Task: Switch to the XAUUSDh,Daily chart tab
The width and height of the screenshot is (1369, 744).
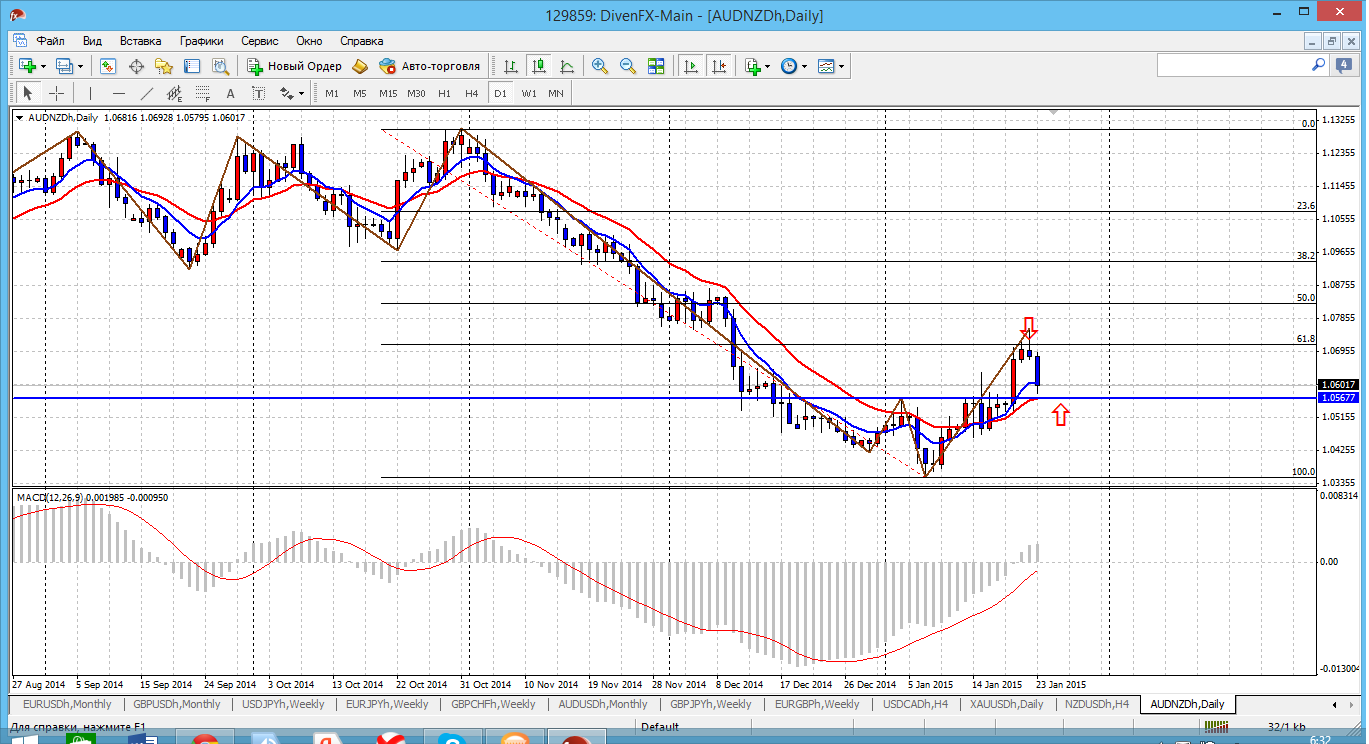Action: [1006, 704]
